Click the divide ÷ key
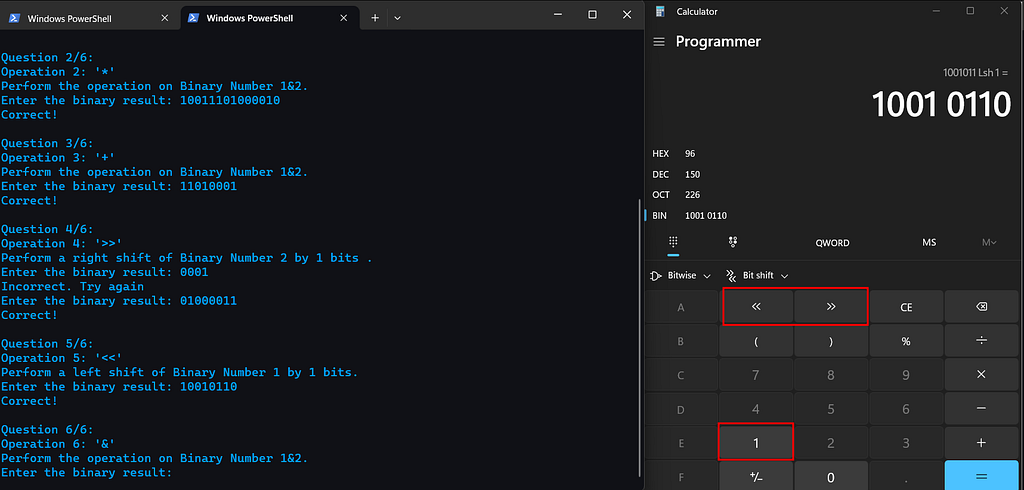 981,340
